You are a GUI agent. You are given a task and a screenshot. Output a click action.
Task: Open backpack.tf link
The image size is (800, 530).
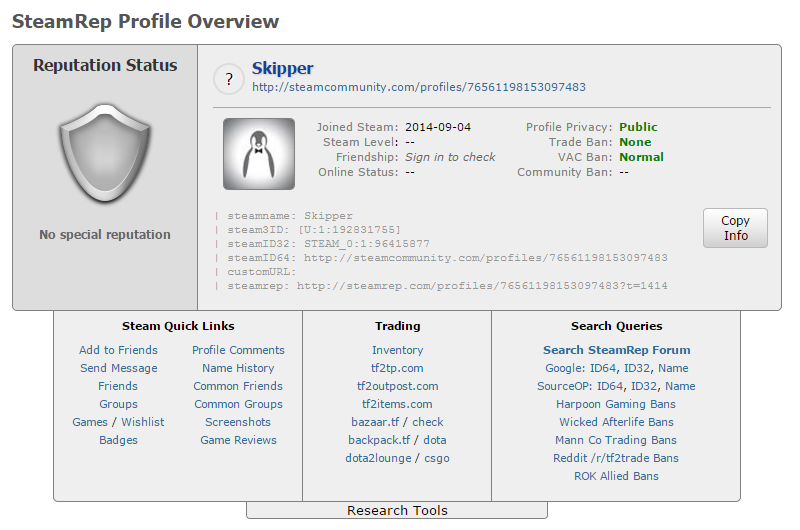379,440
